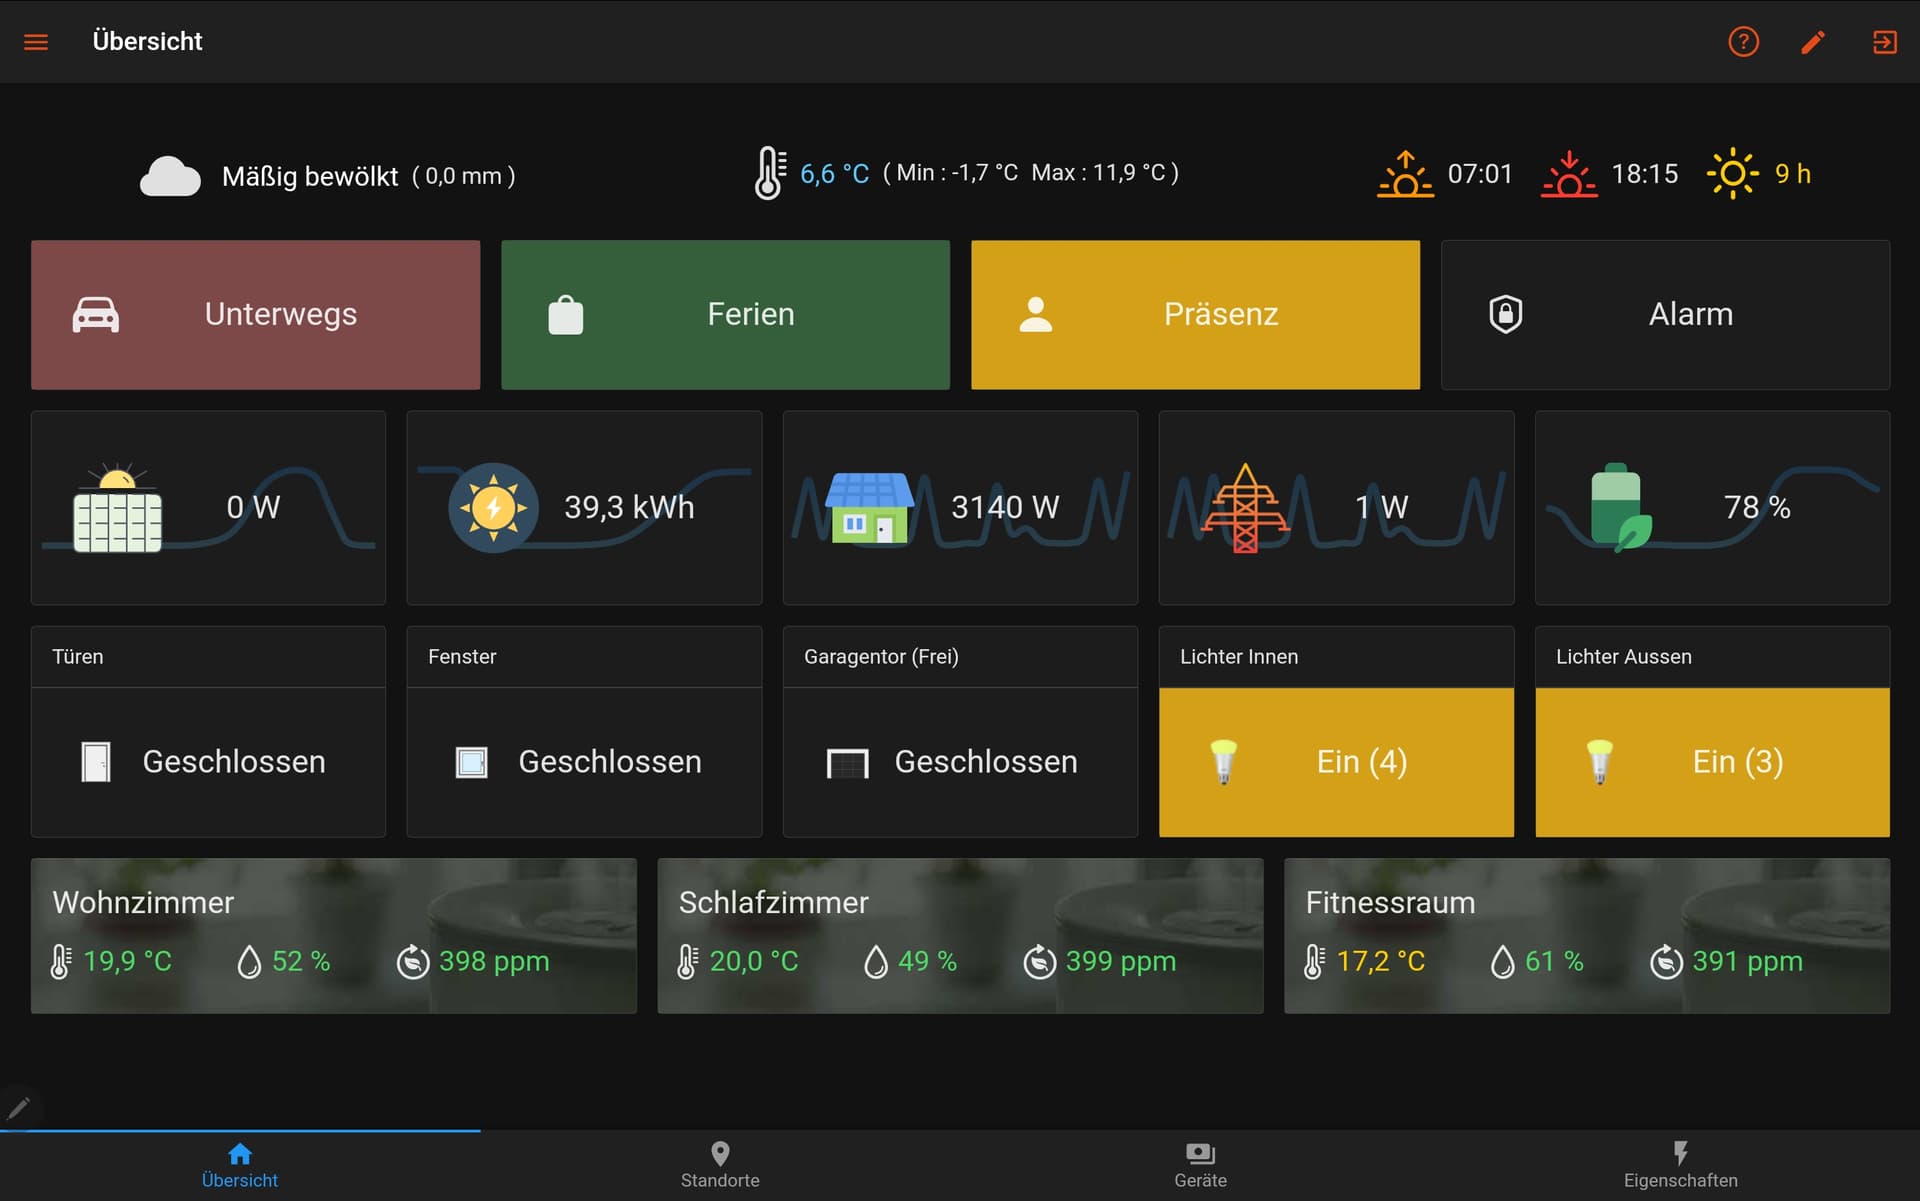
Task: Toggle the Unterwegs mode tile
Action: [x=255, y=314]
